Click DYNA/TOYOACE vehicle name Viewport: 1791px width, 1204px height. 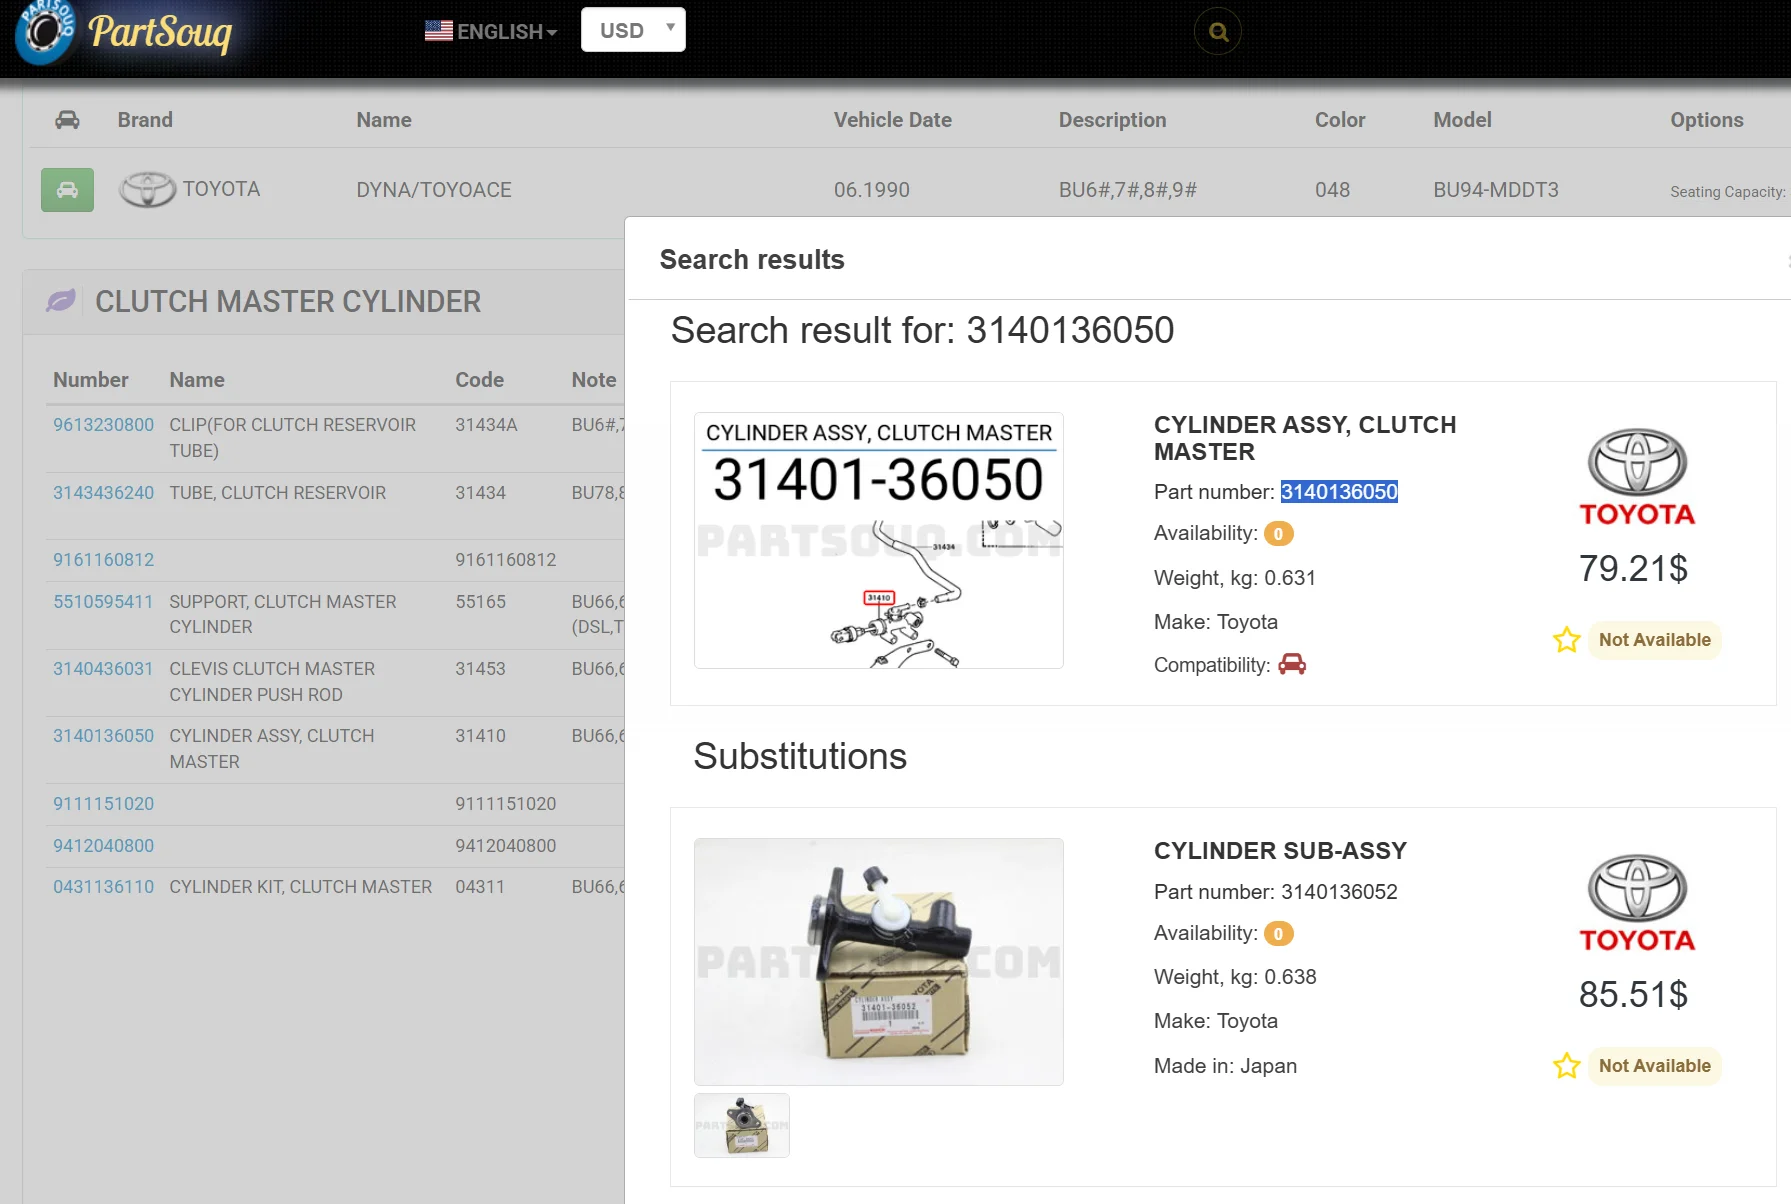pos(434,190)
